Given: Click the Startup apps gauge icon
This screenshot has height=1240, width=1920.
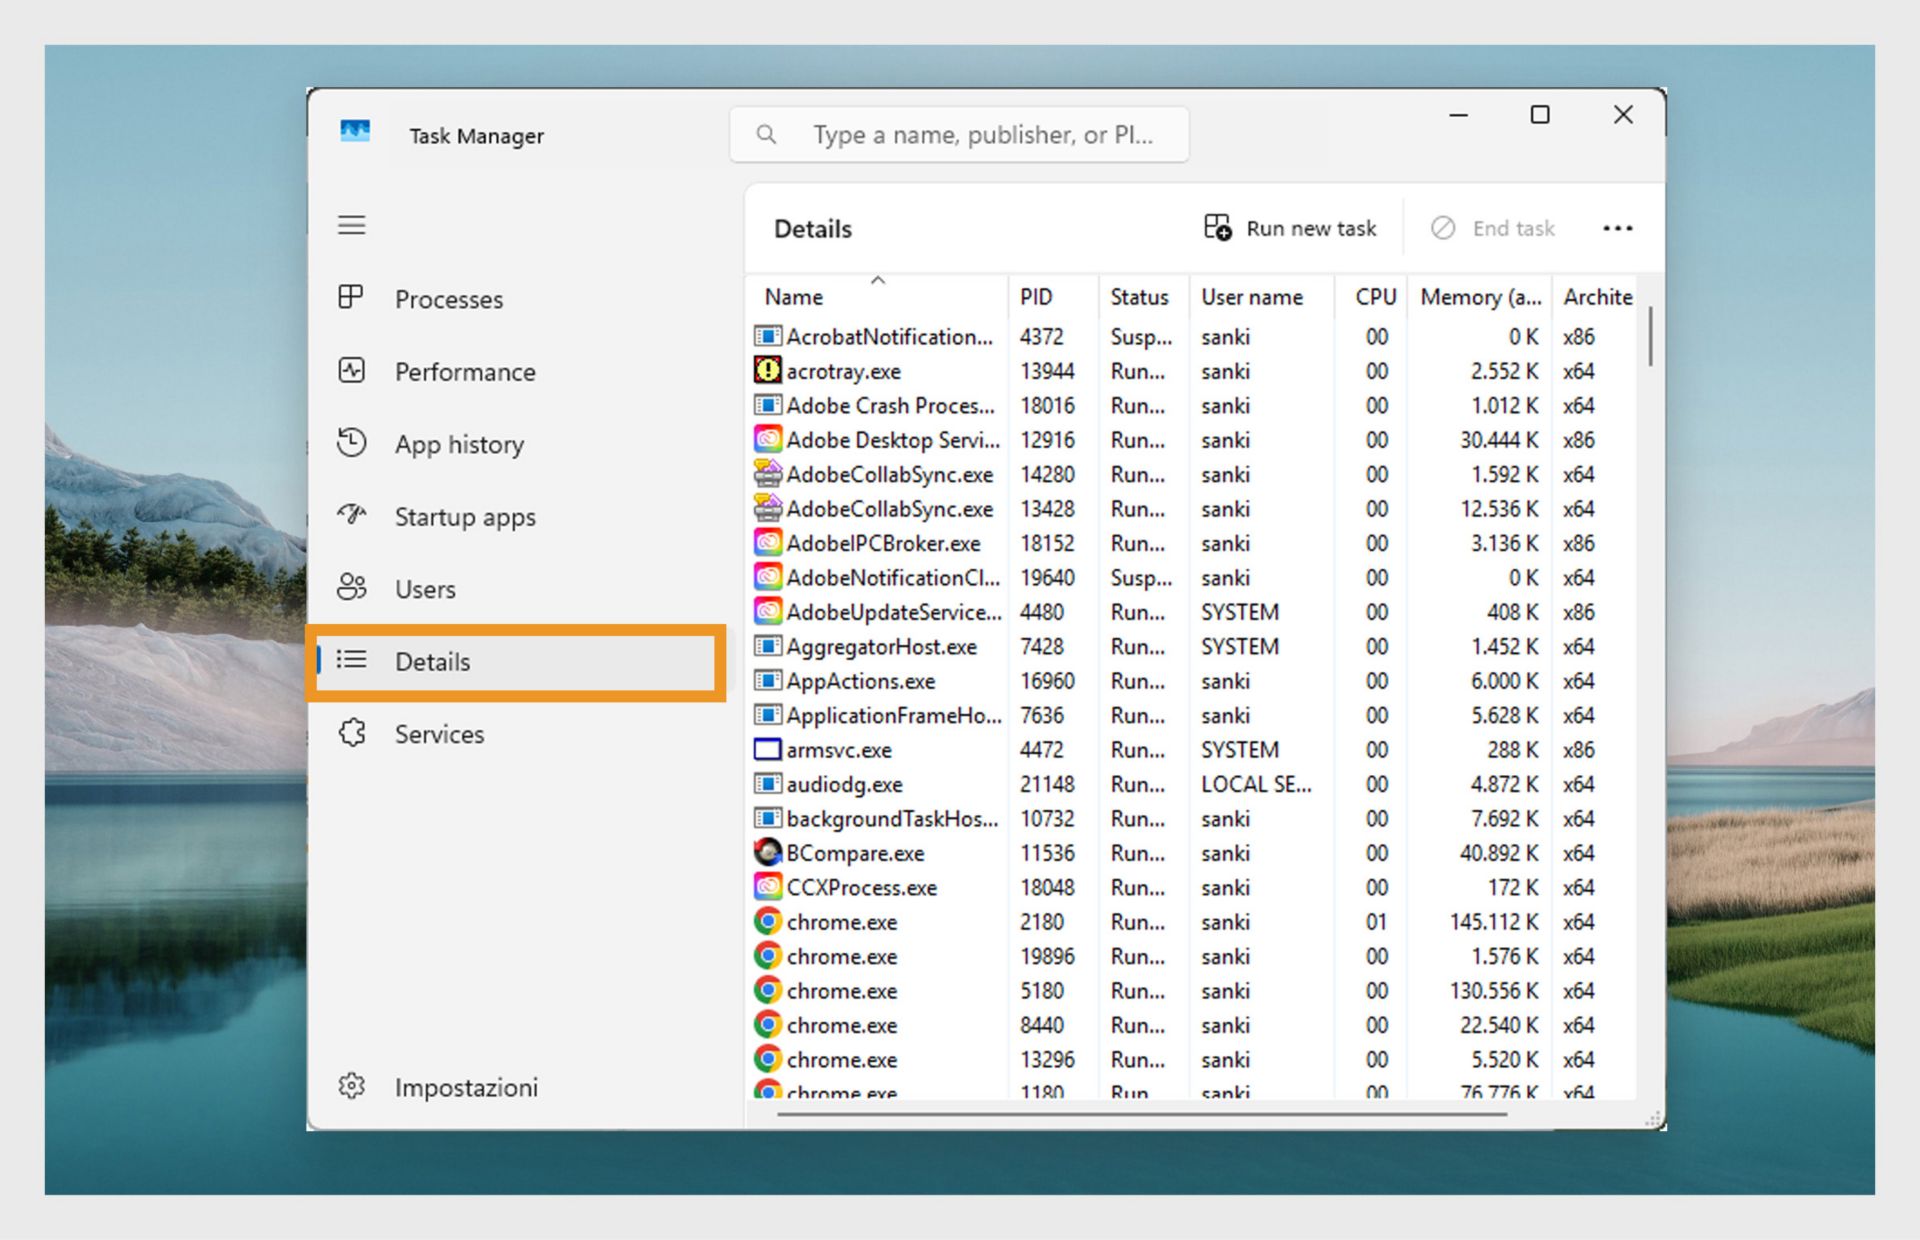Looking at the screenshot, I should click(351, 515).
